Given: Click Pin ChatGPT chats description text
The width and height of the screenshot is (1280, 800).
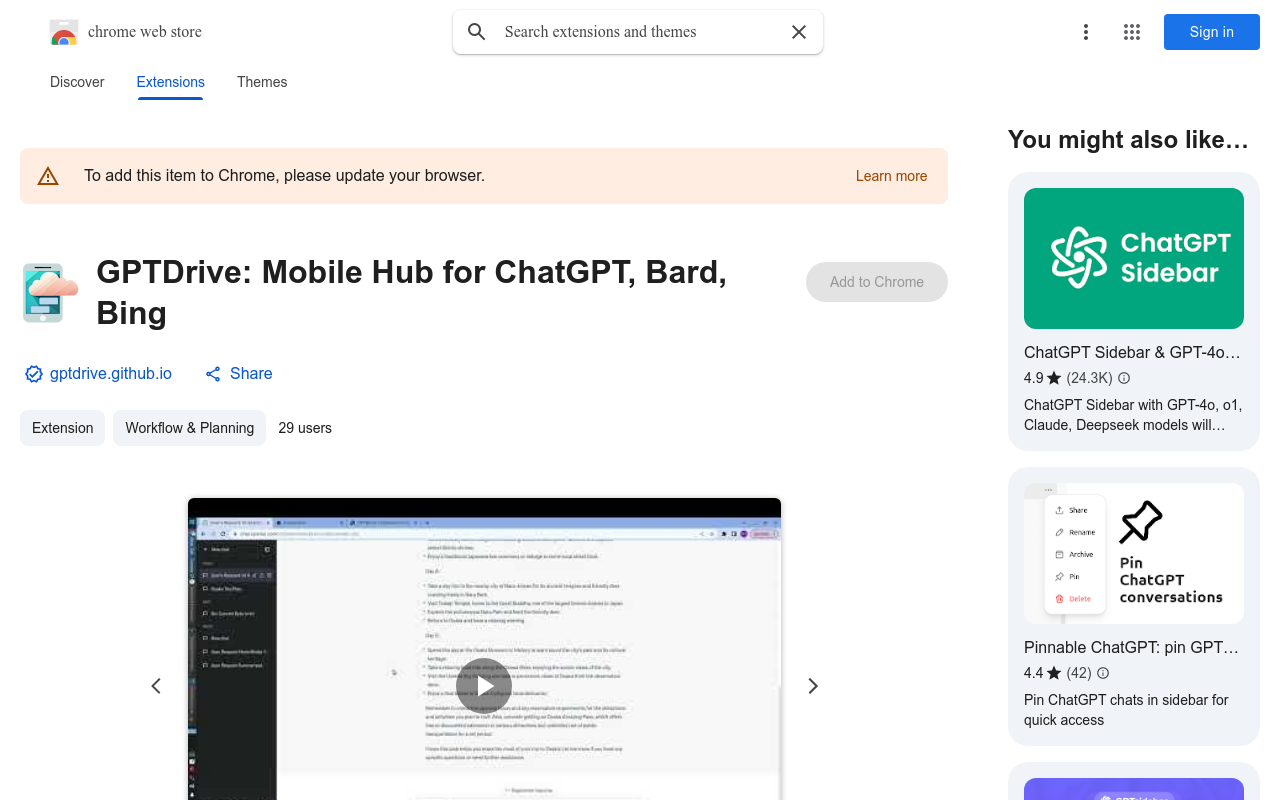Looking at the screenshot, I should [x=1126, y=710].
